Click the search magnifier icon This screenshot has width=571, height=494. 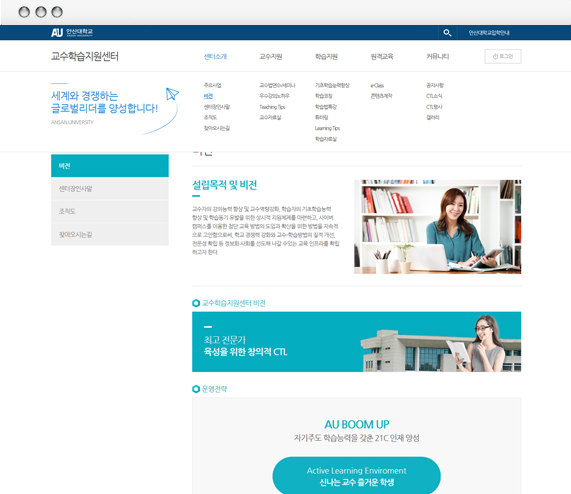point(447,33)
